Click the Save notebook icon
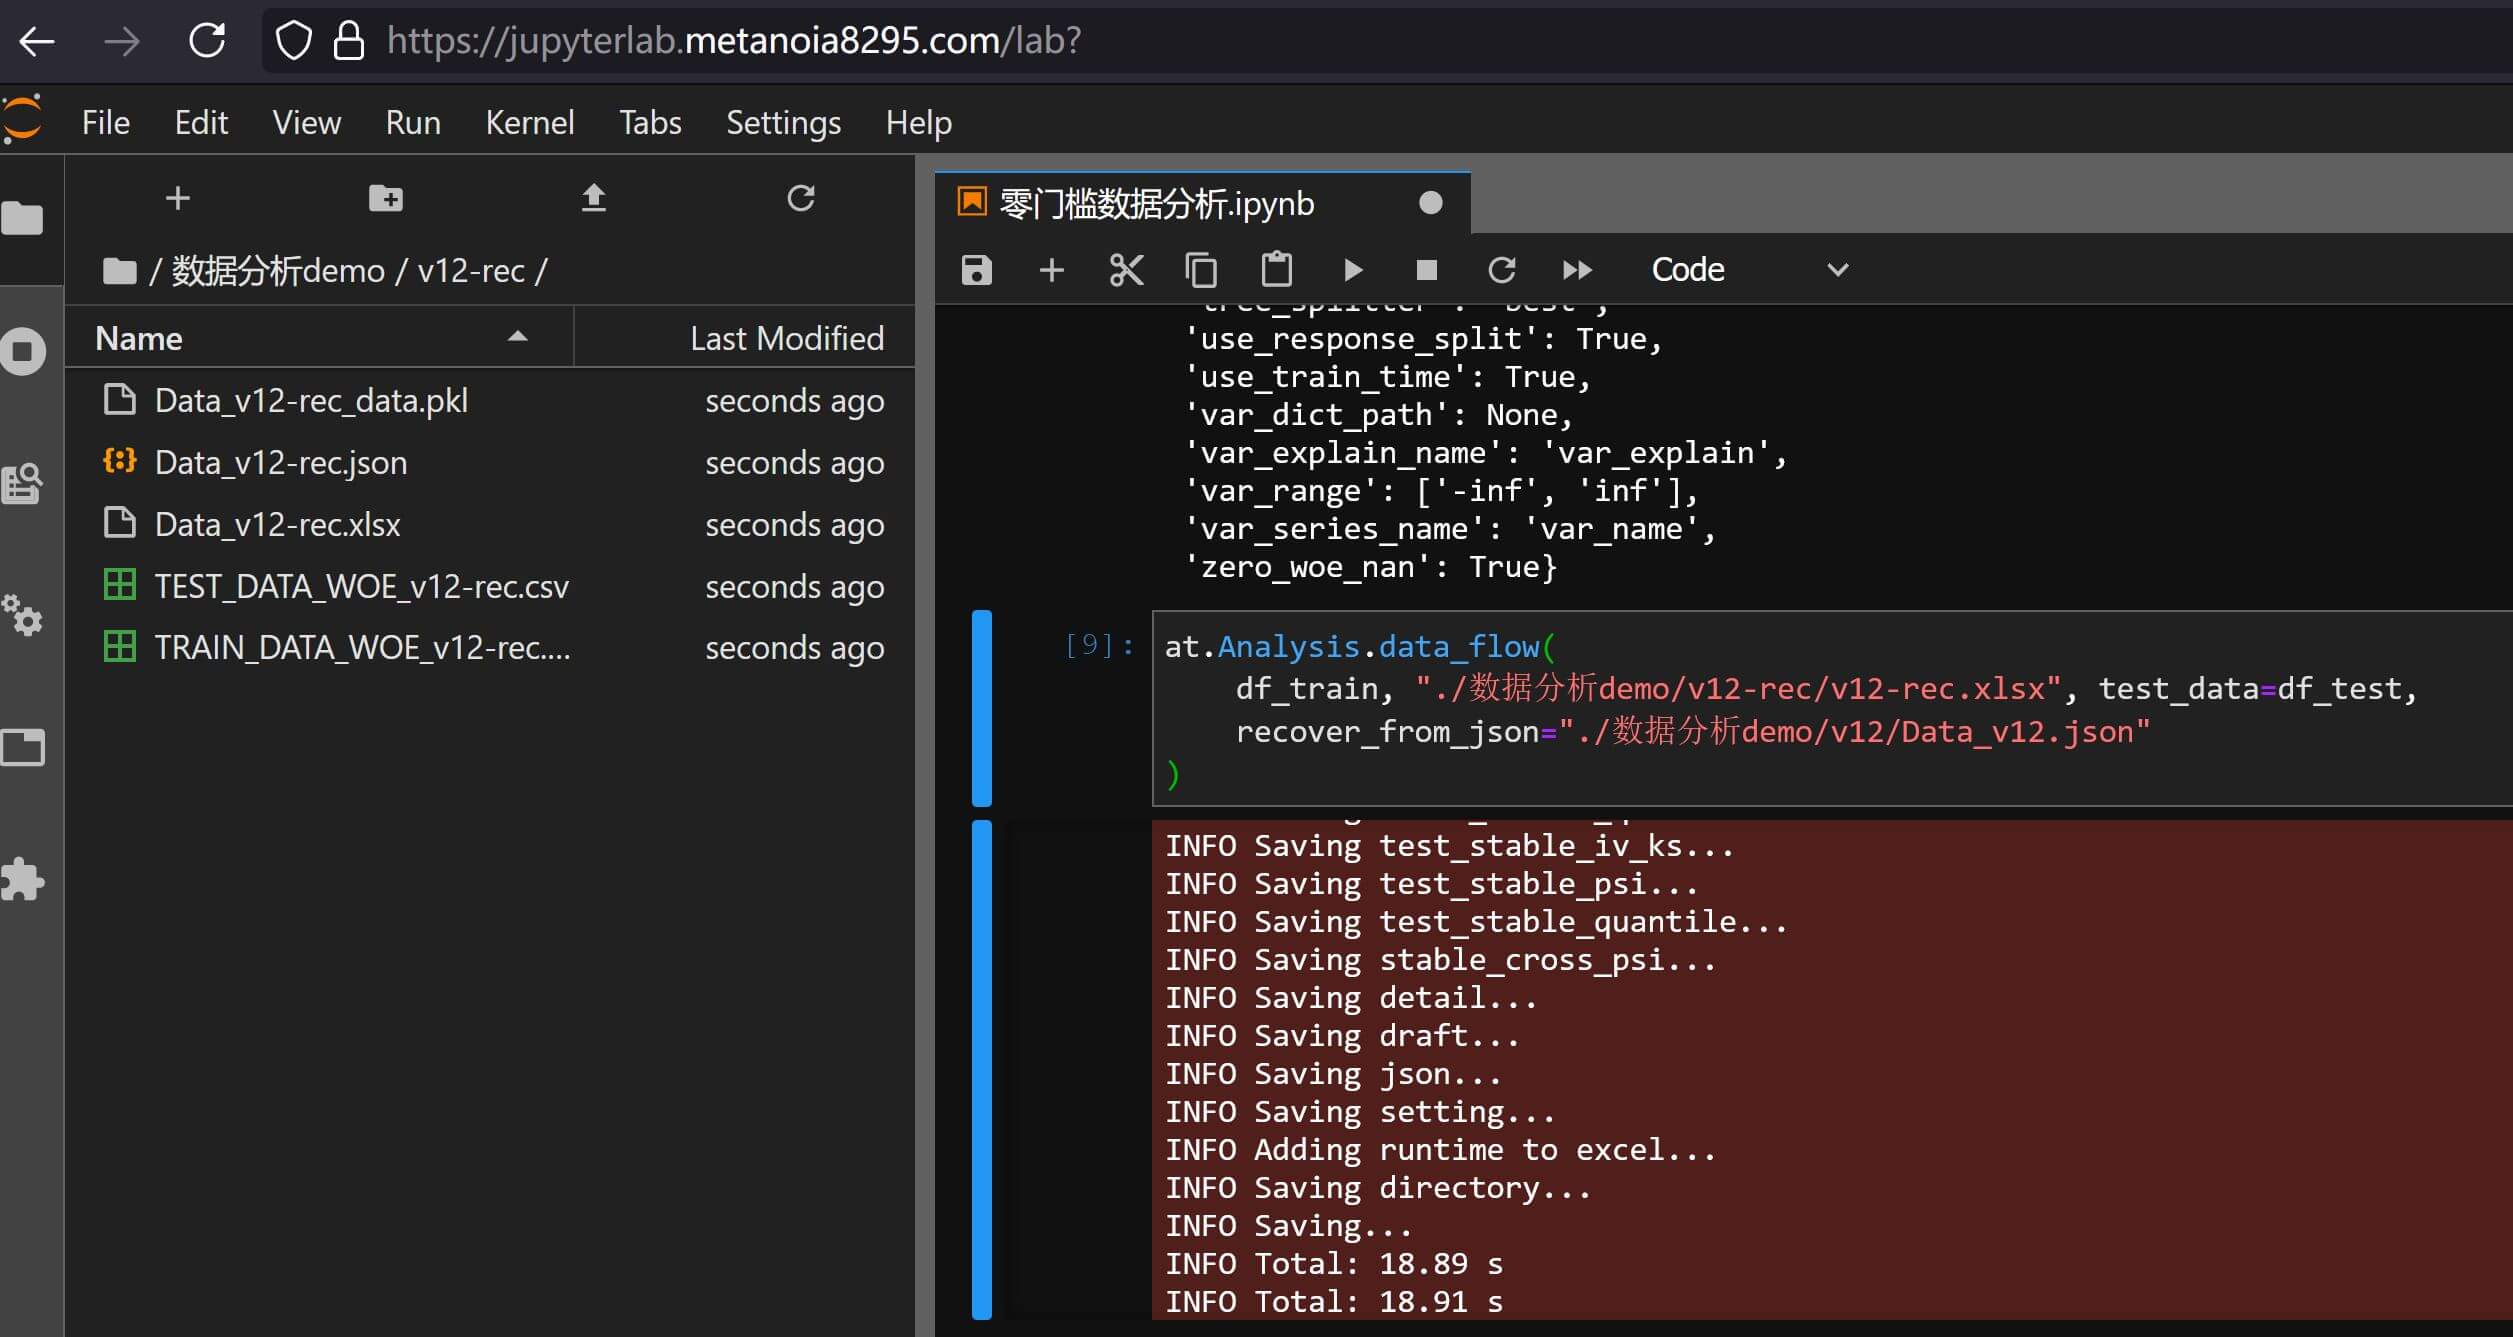The width and height of the screenshot is (2513, 1337). [x=976, y=270]
